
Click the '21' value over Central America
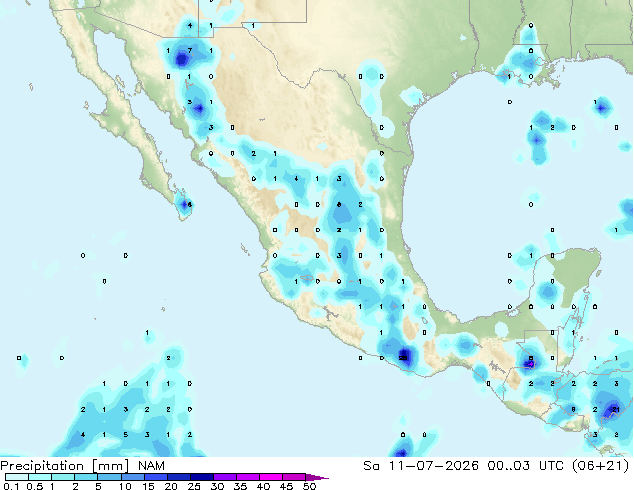pos(615,410)
